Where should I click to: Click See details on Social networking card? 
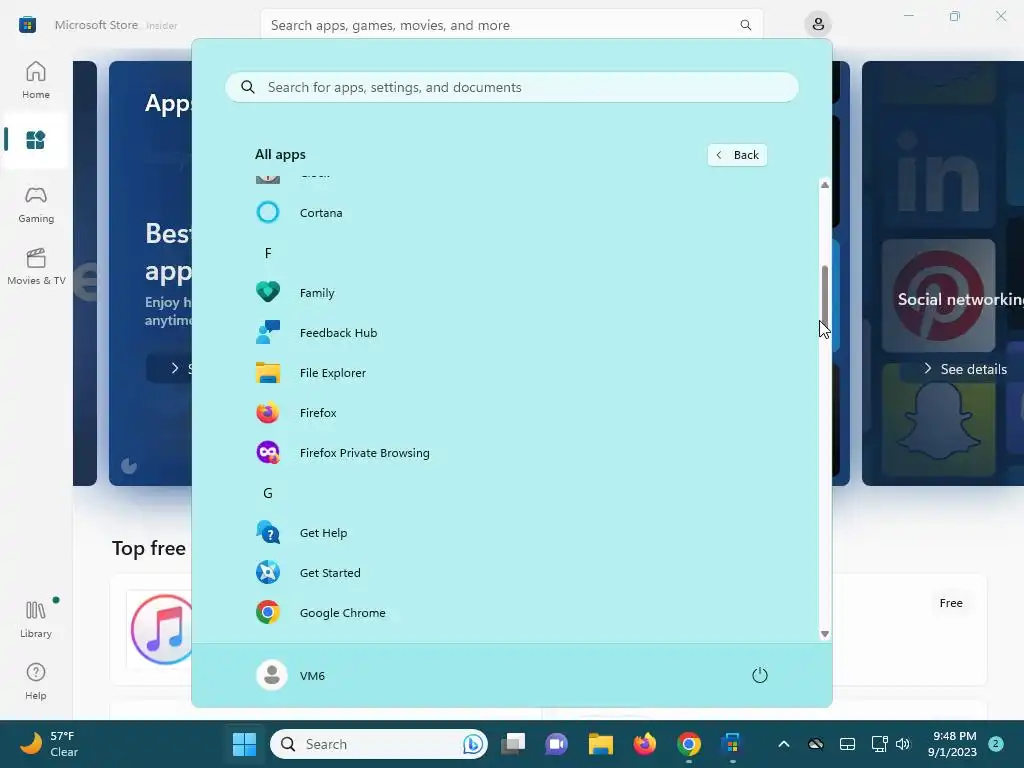click(x=965, y=369)
